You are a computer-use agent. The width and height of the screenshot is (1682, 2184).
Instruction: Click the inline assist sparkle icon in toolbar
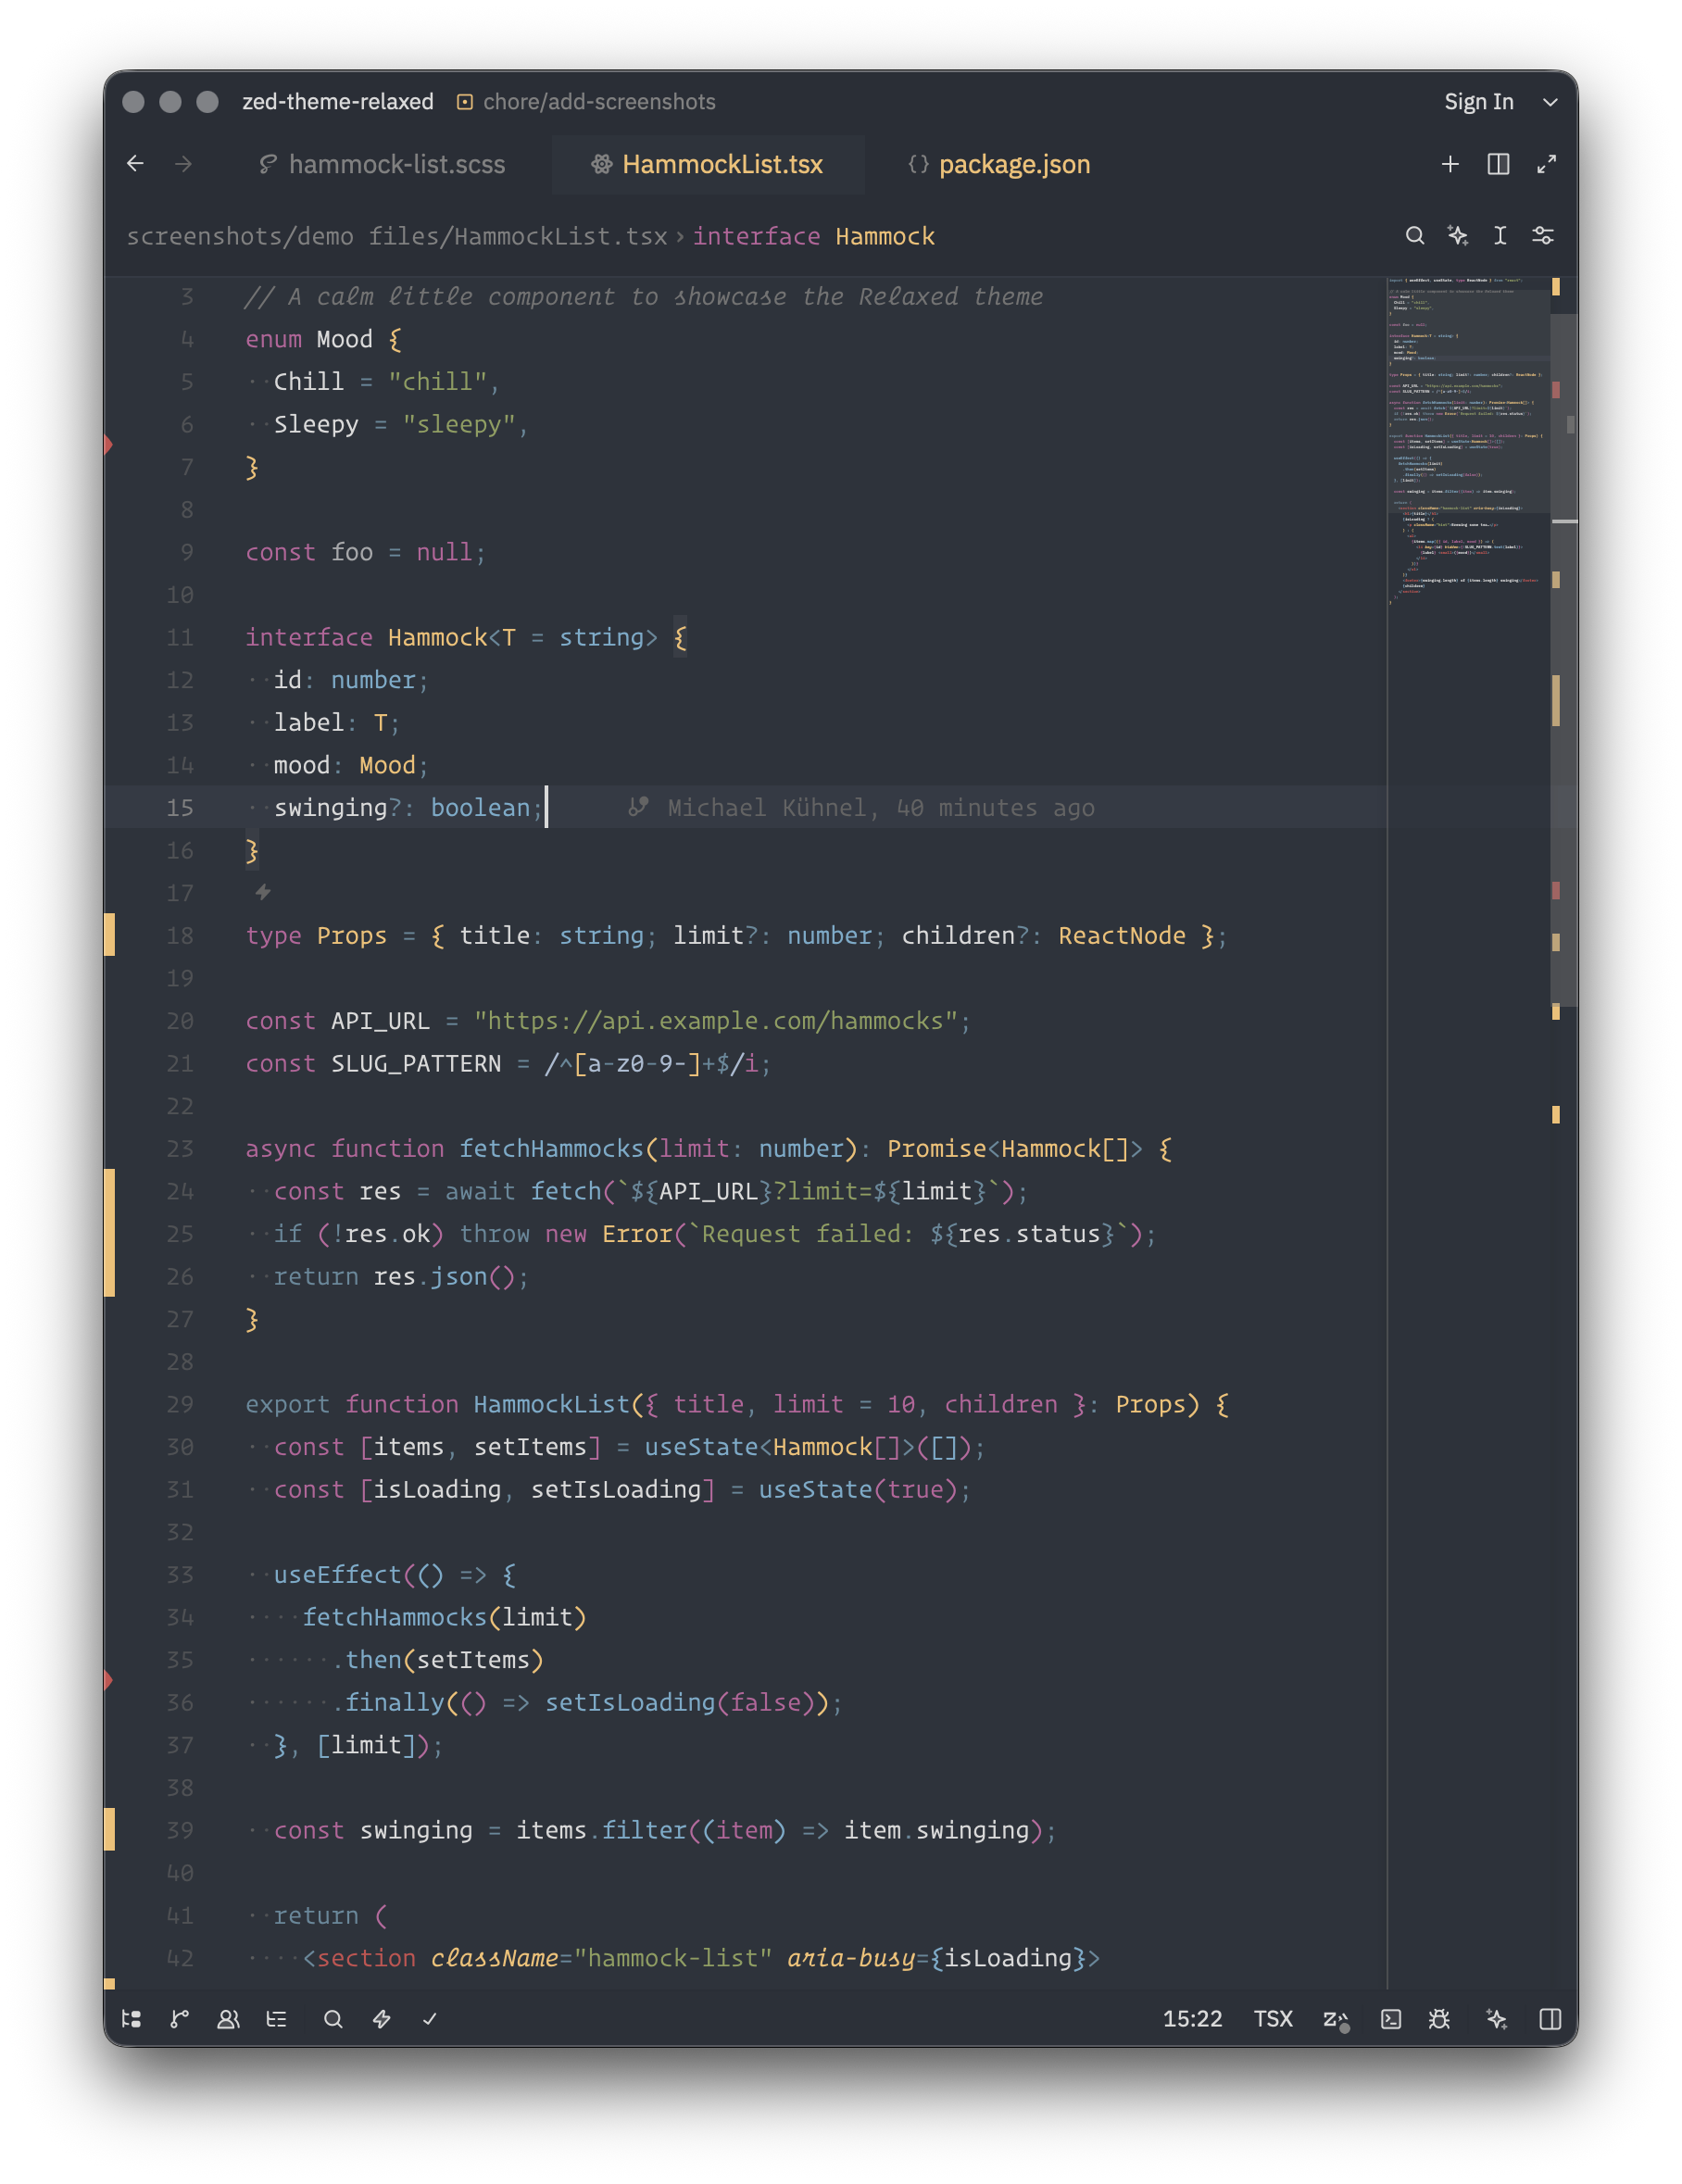point(1457,235)
